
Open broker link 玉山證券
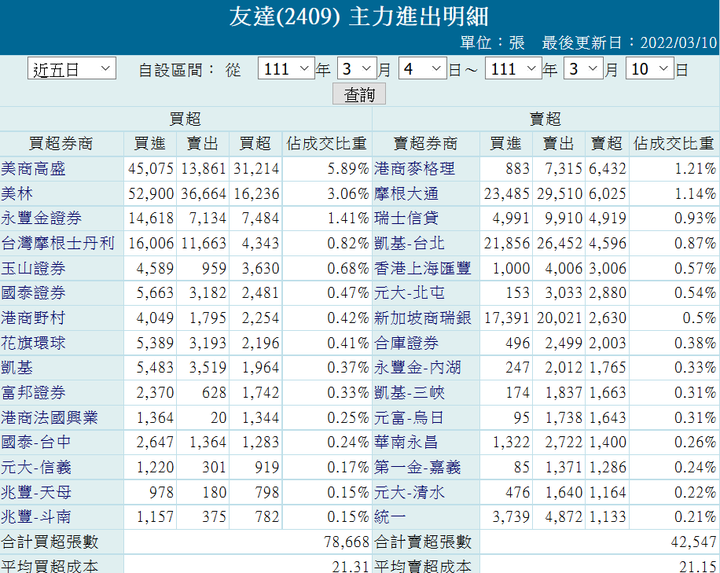coord(33,269)
